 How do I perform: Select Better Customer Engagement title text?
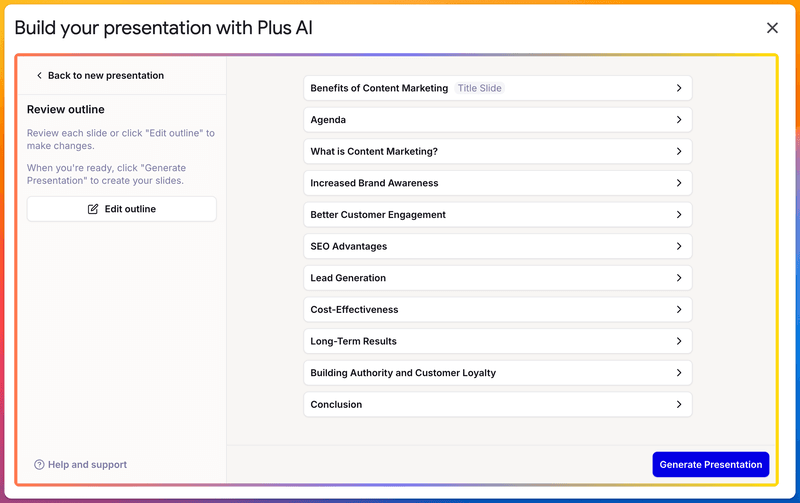(378, 215)
